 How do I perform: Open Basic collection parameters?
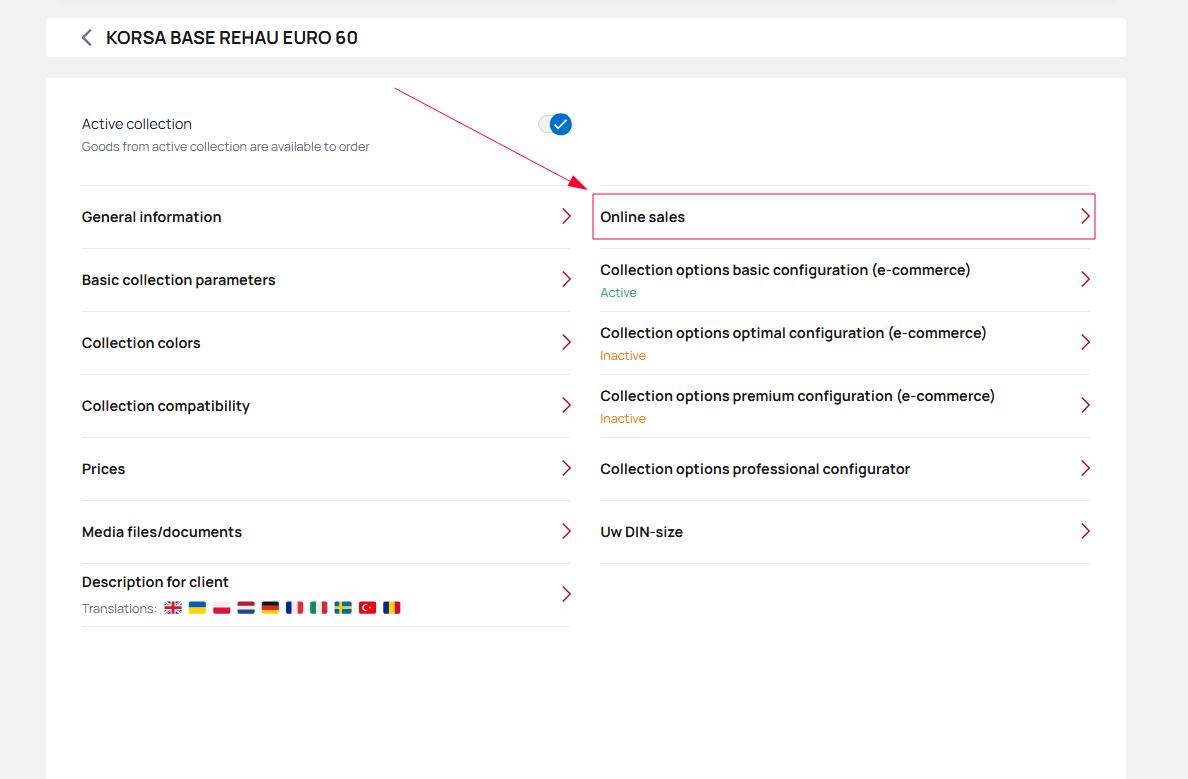[179, 280]
